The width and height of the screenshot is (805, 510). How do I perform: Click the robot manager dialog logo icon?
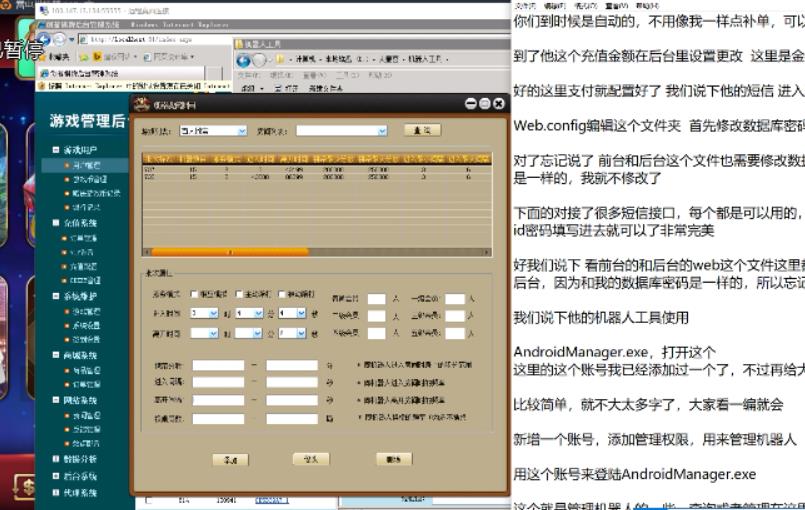140,103
